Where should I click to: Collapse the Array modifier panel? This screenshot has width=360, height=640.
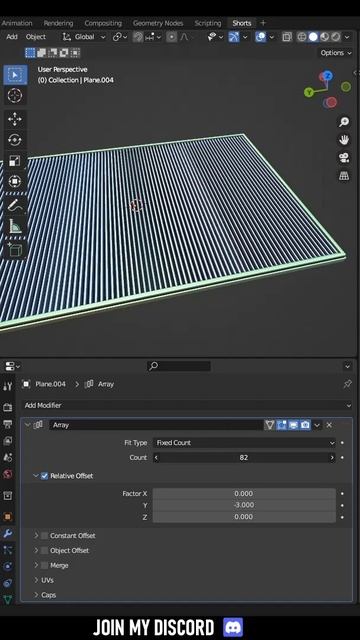(x=28, y=425)
